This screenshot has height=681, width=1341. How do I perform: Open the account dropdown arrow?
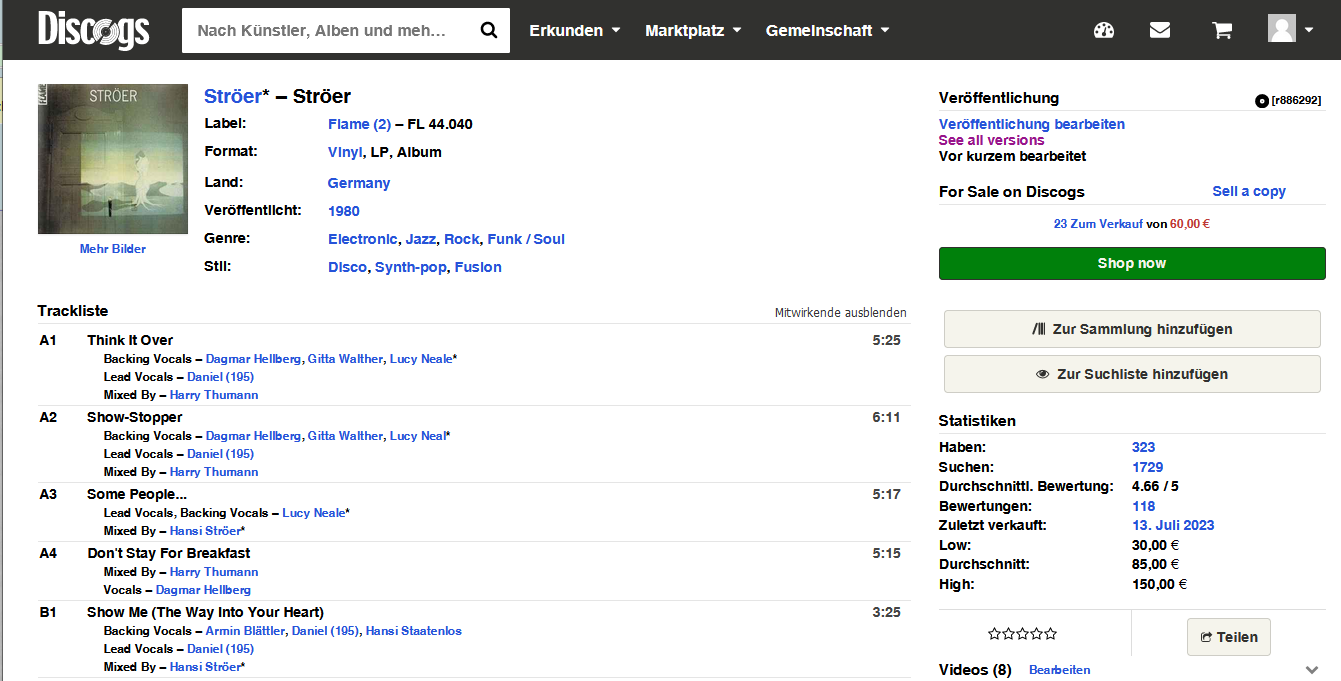[1309, 30]
